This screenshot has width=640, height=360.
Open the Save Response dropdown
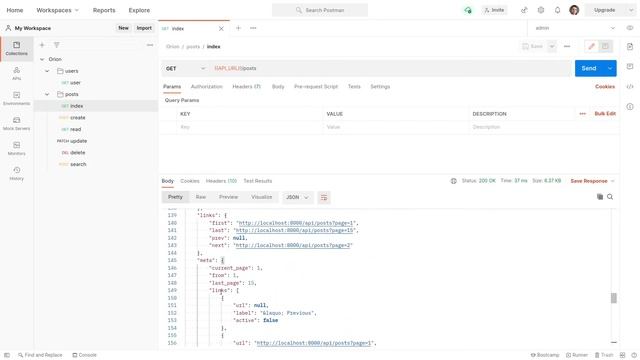592,181
